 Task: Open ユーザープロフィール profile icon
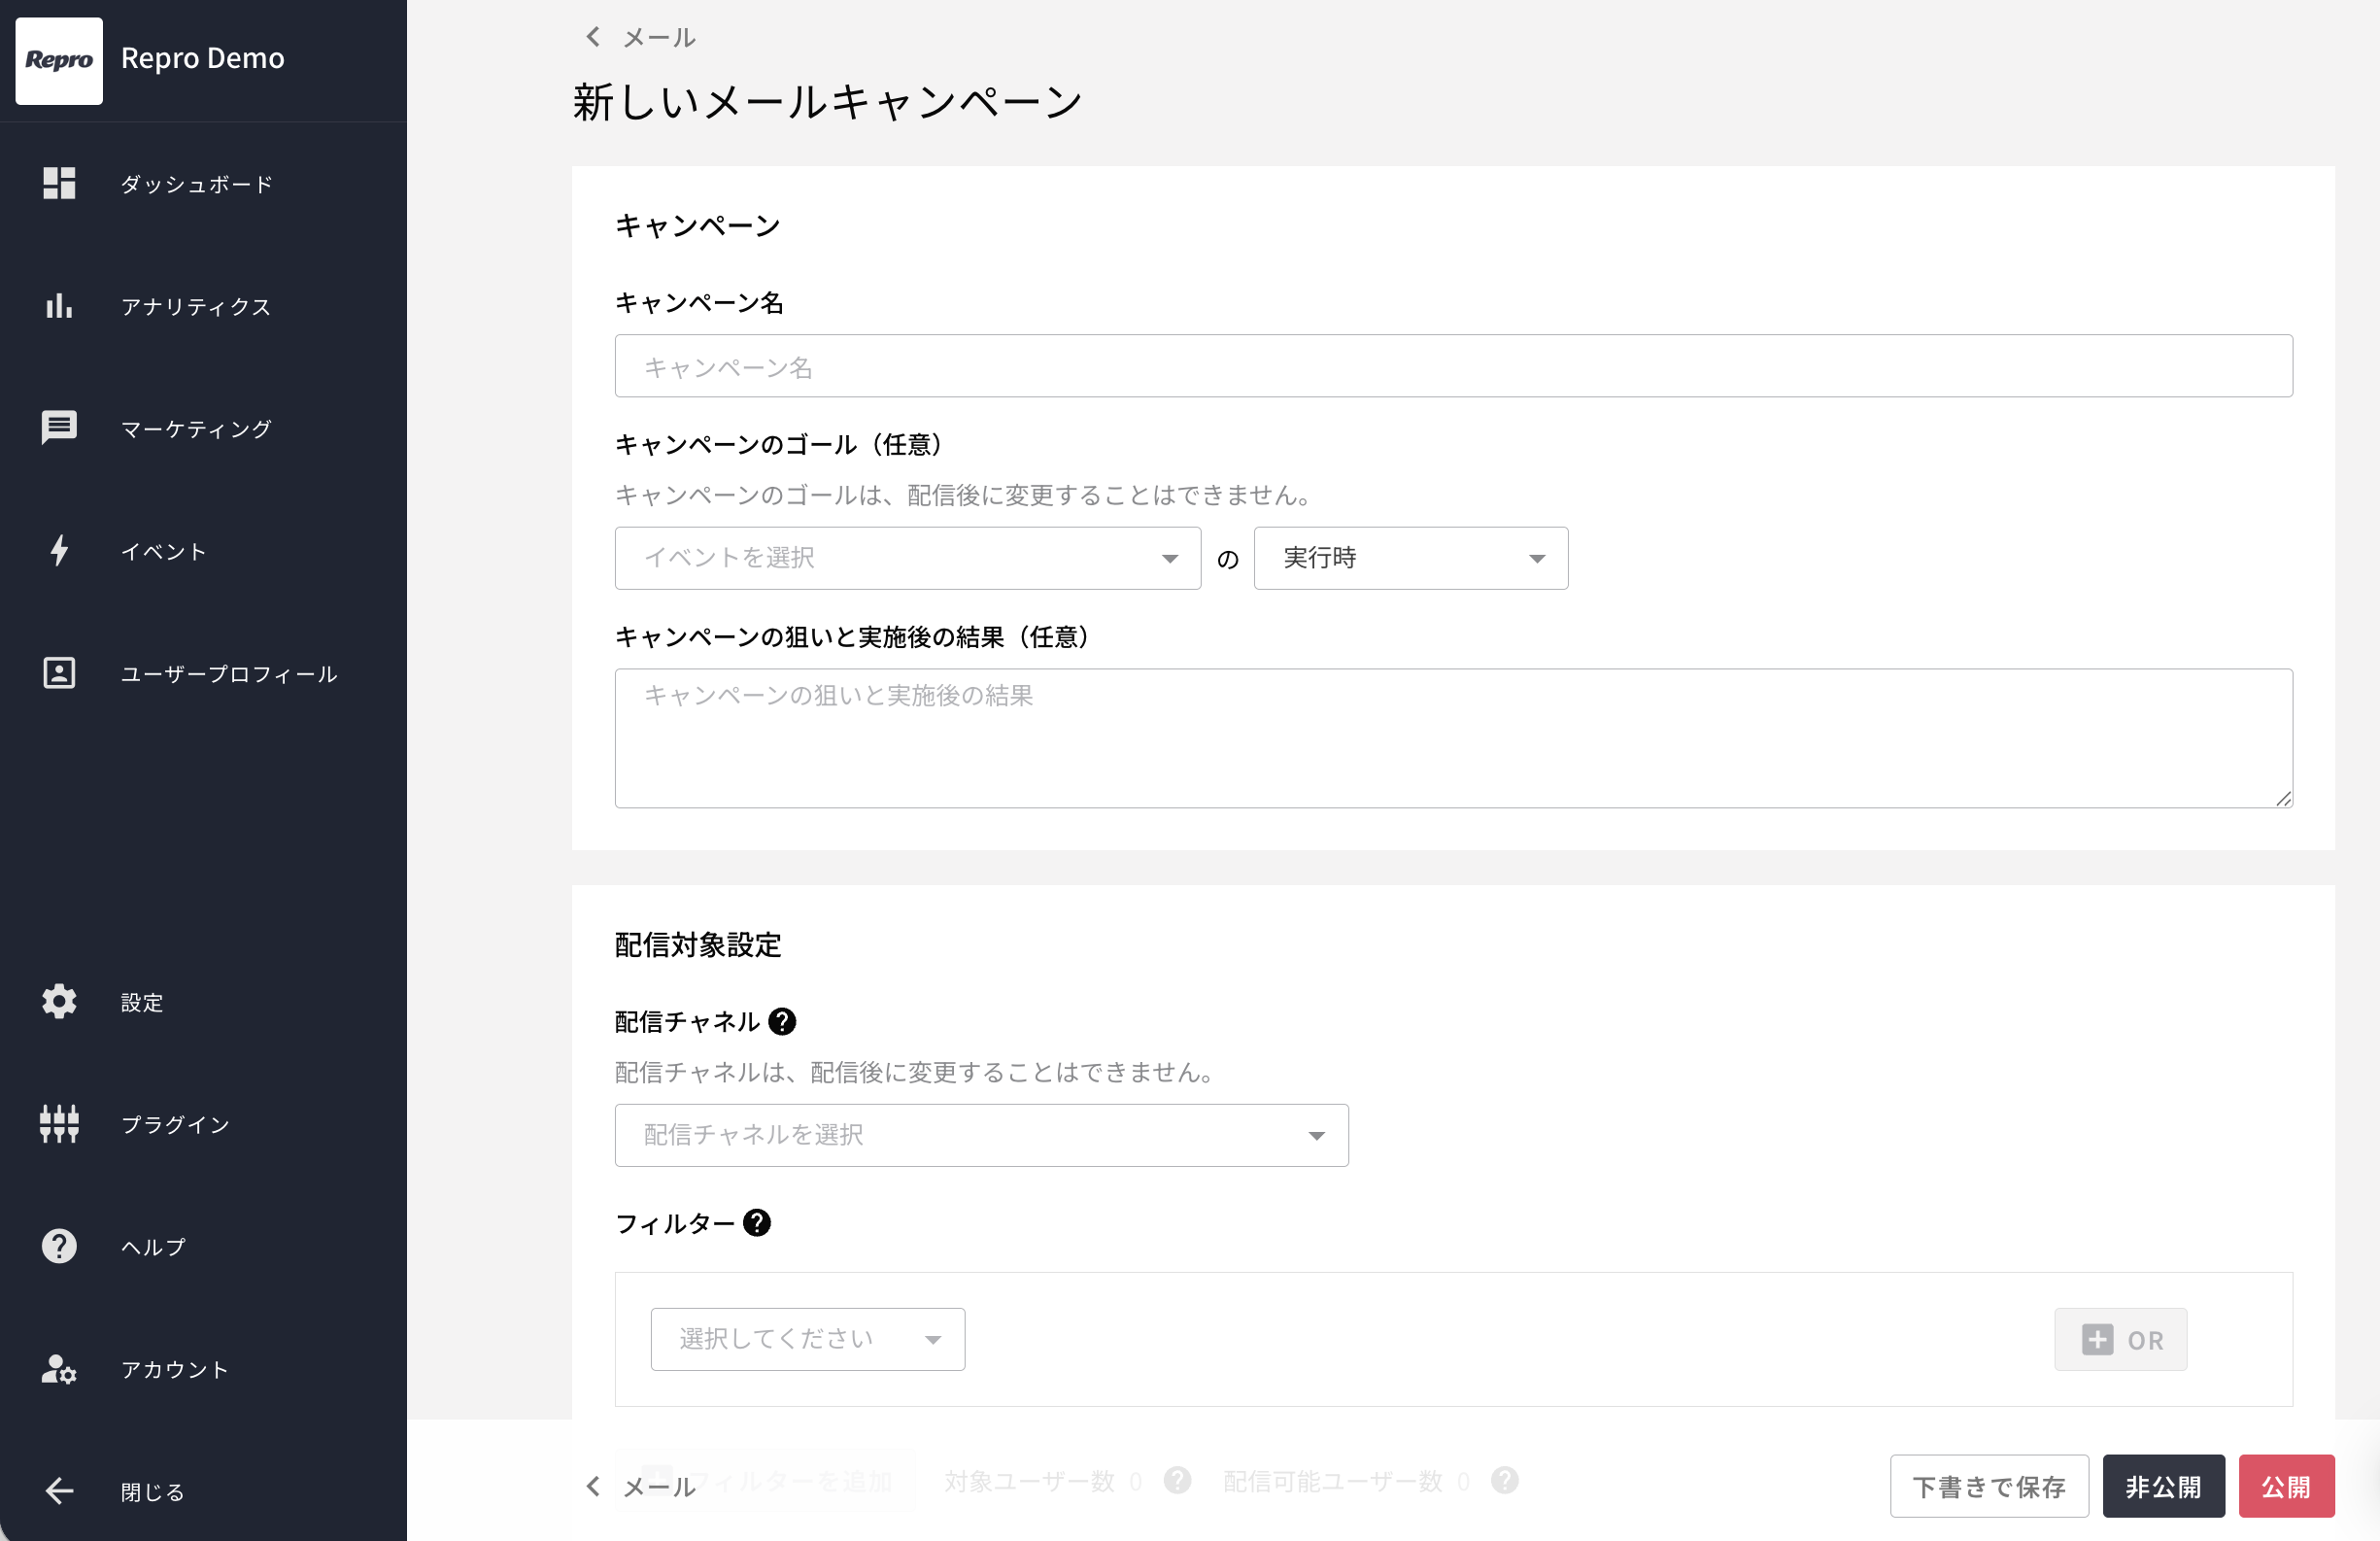tap(59, 673)
